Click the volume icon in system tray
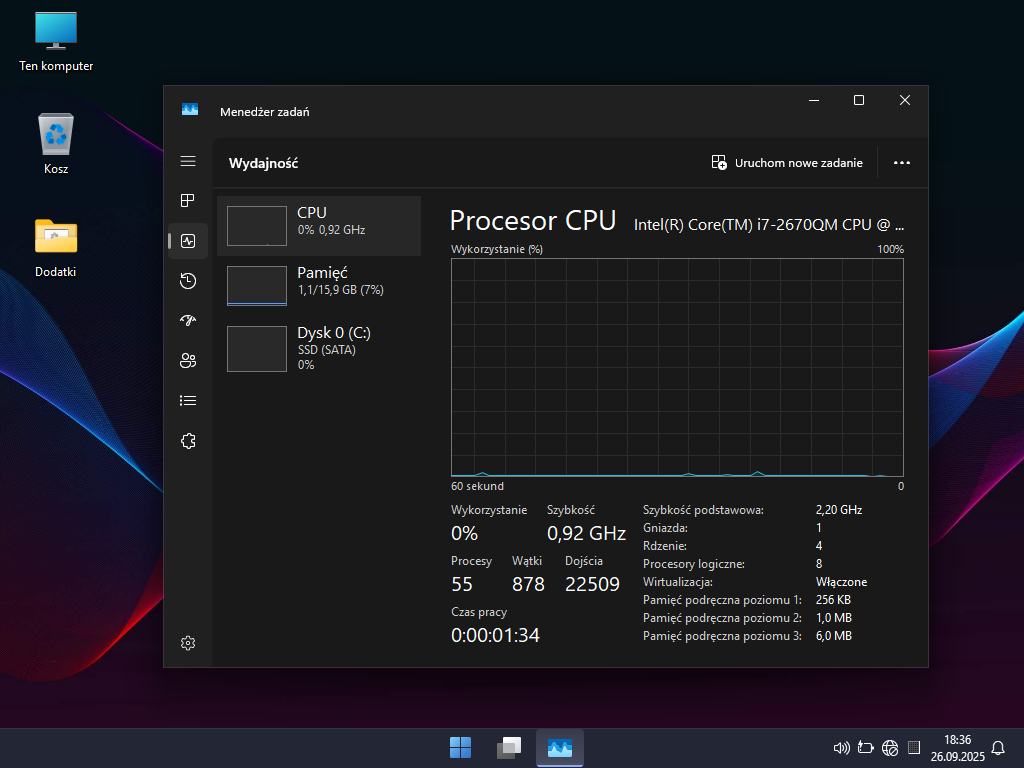 841,748
